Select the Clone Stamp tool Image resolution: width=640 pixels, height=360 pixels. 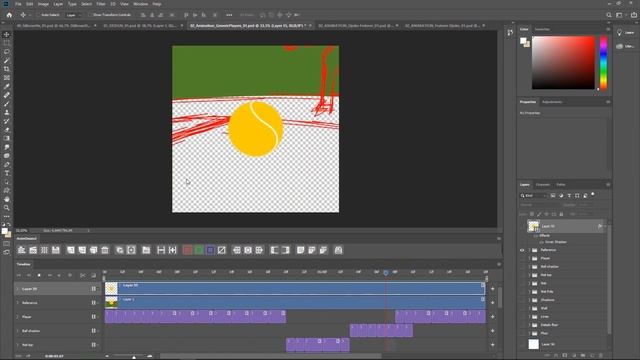pyautogui.click(x=7, y=112)
